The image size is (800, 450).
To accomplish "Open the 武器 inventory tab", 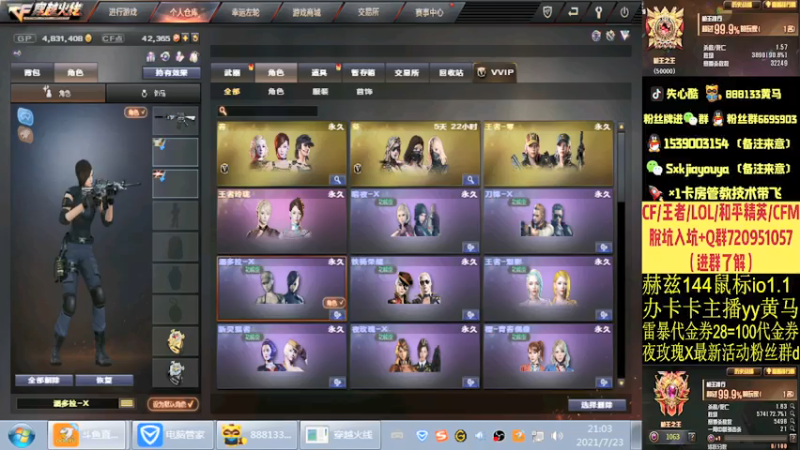I will pos(233,72).
